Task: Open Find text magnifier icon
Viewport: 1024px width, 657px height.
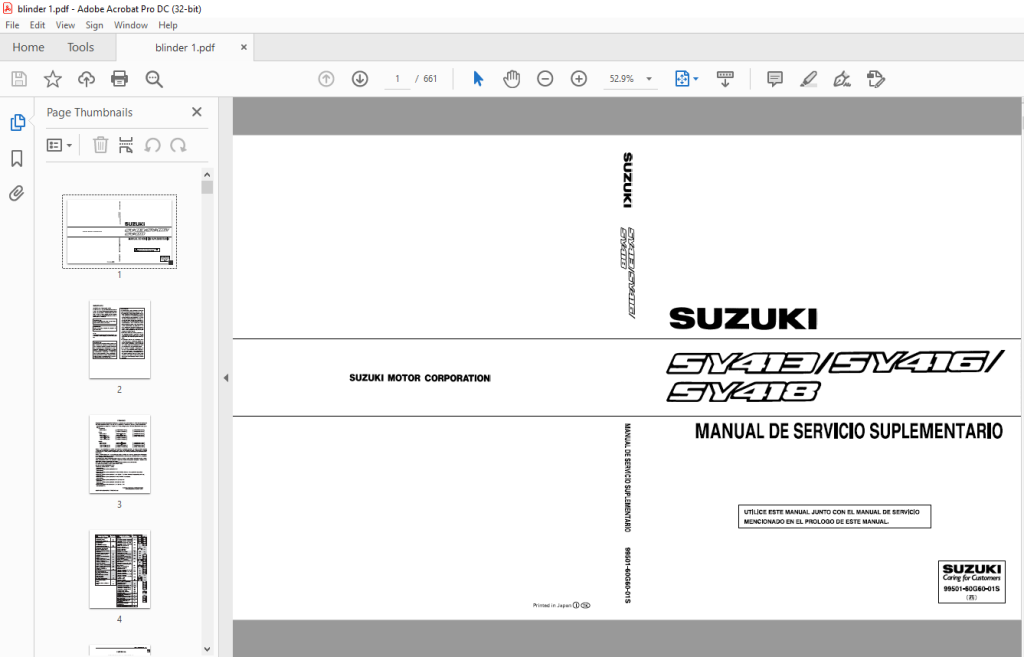Action: pos(154,79)
